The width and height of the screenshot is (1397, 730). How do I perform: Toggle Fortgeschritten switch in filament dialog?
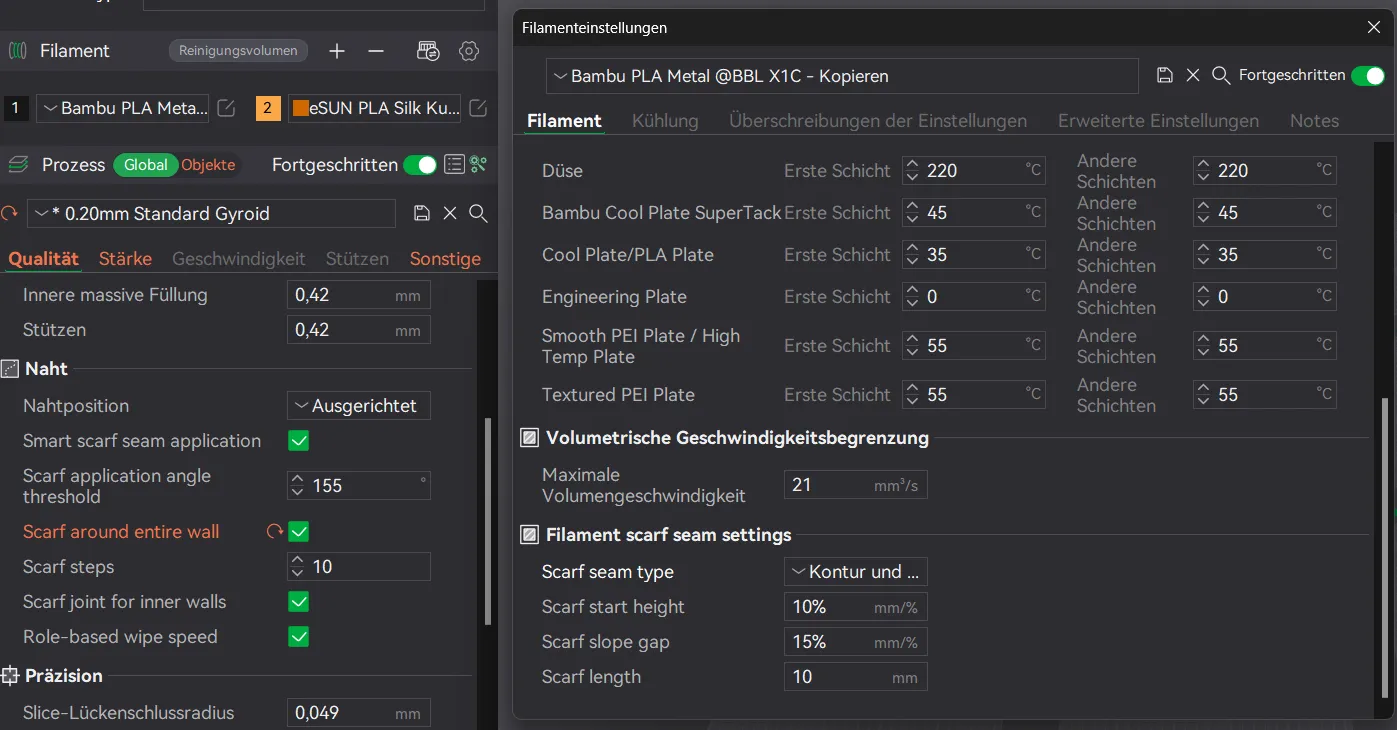point(1368,76)
